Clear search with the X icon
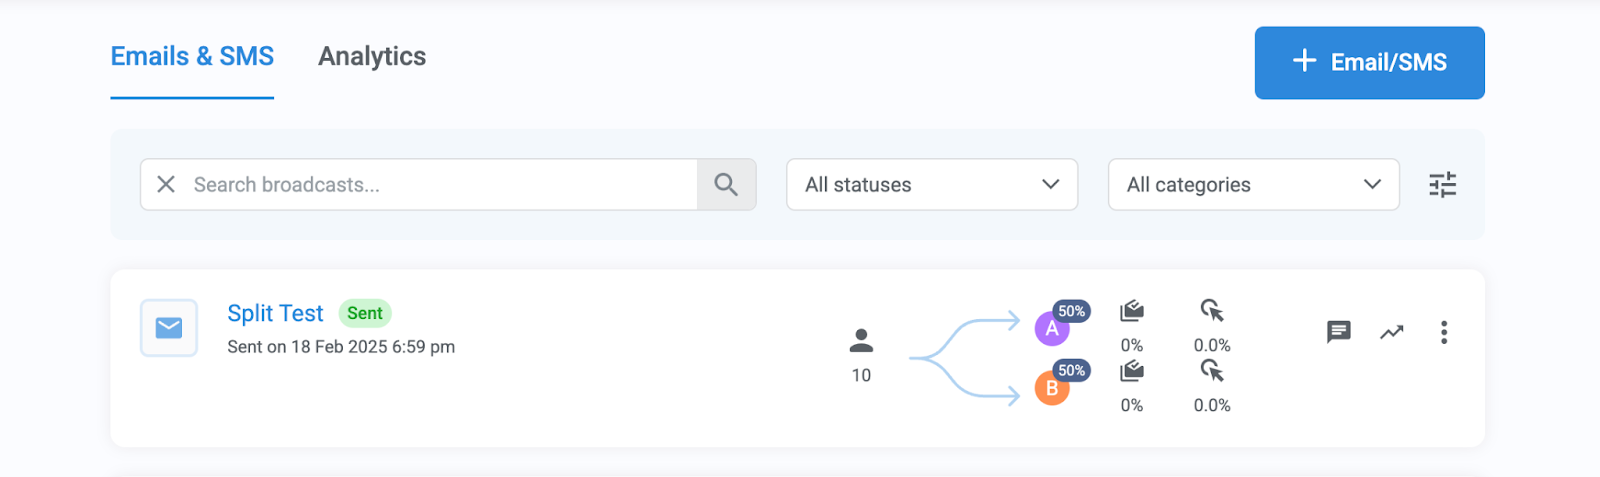This screenshot has width=1600, height=477. click(166, 184)
